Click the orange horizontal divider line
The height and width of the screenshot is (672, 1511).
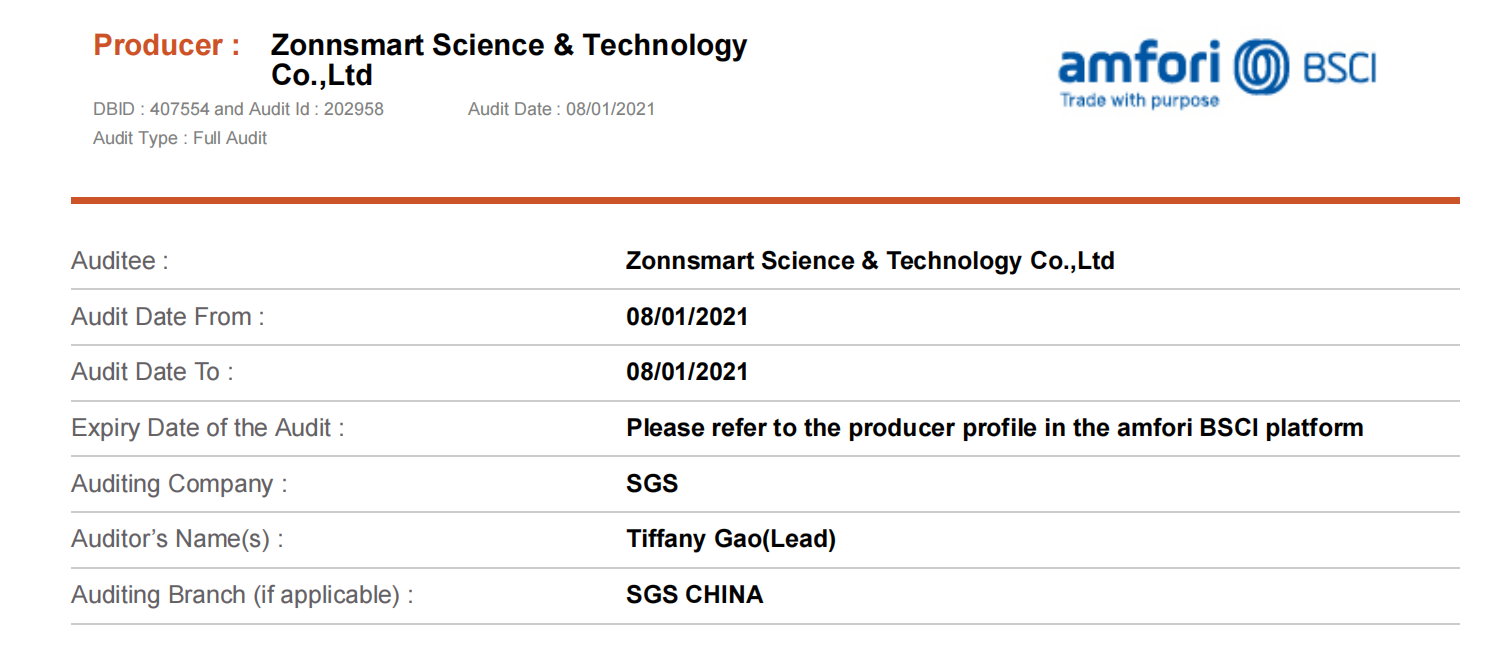765,200
